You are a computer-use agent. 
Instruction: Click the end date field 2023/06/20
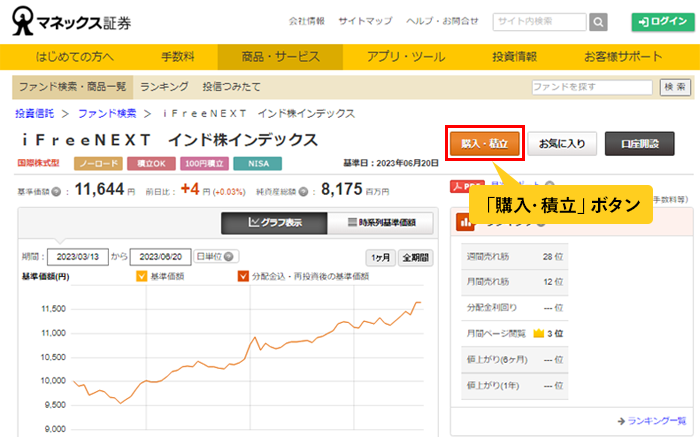(x=161, y=257)
